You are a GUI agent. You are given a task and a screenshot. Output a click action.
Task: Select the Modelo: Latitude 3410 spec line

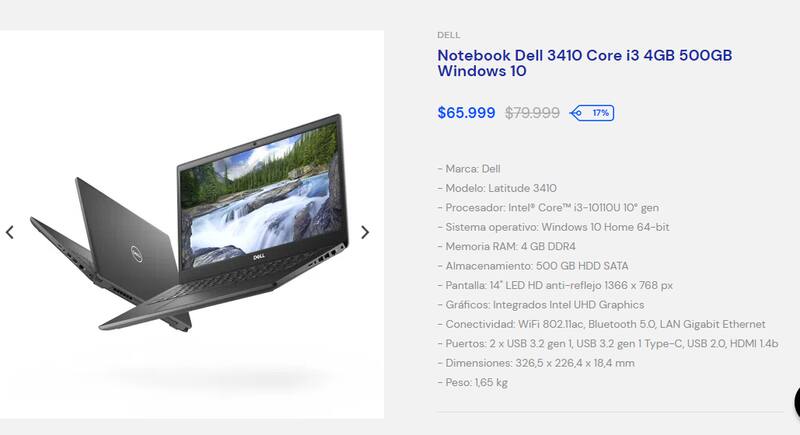(x=497, y=188)
